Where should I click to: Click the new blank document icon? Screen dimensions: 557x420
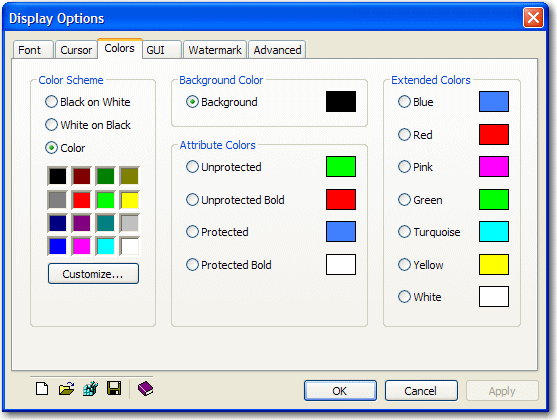click(x=42, y=388)
